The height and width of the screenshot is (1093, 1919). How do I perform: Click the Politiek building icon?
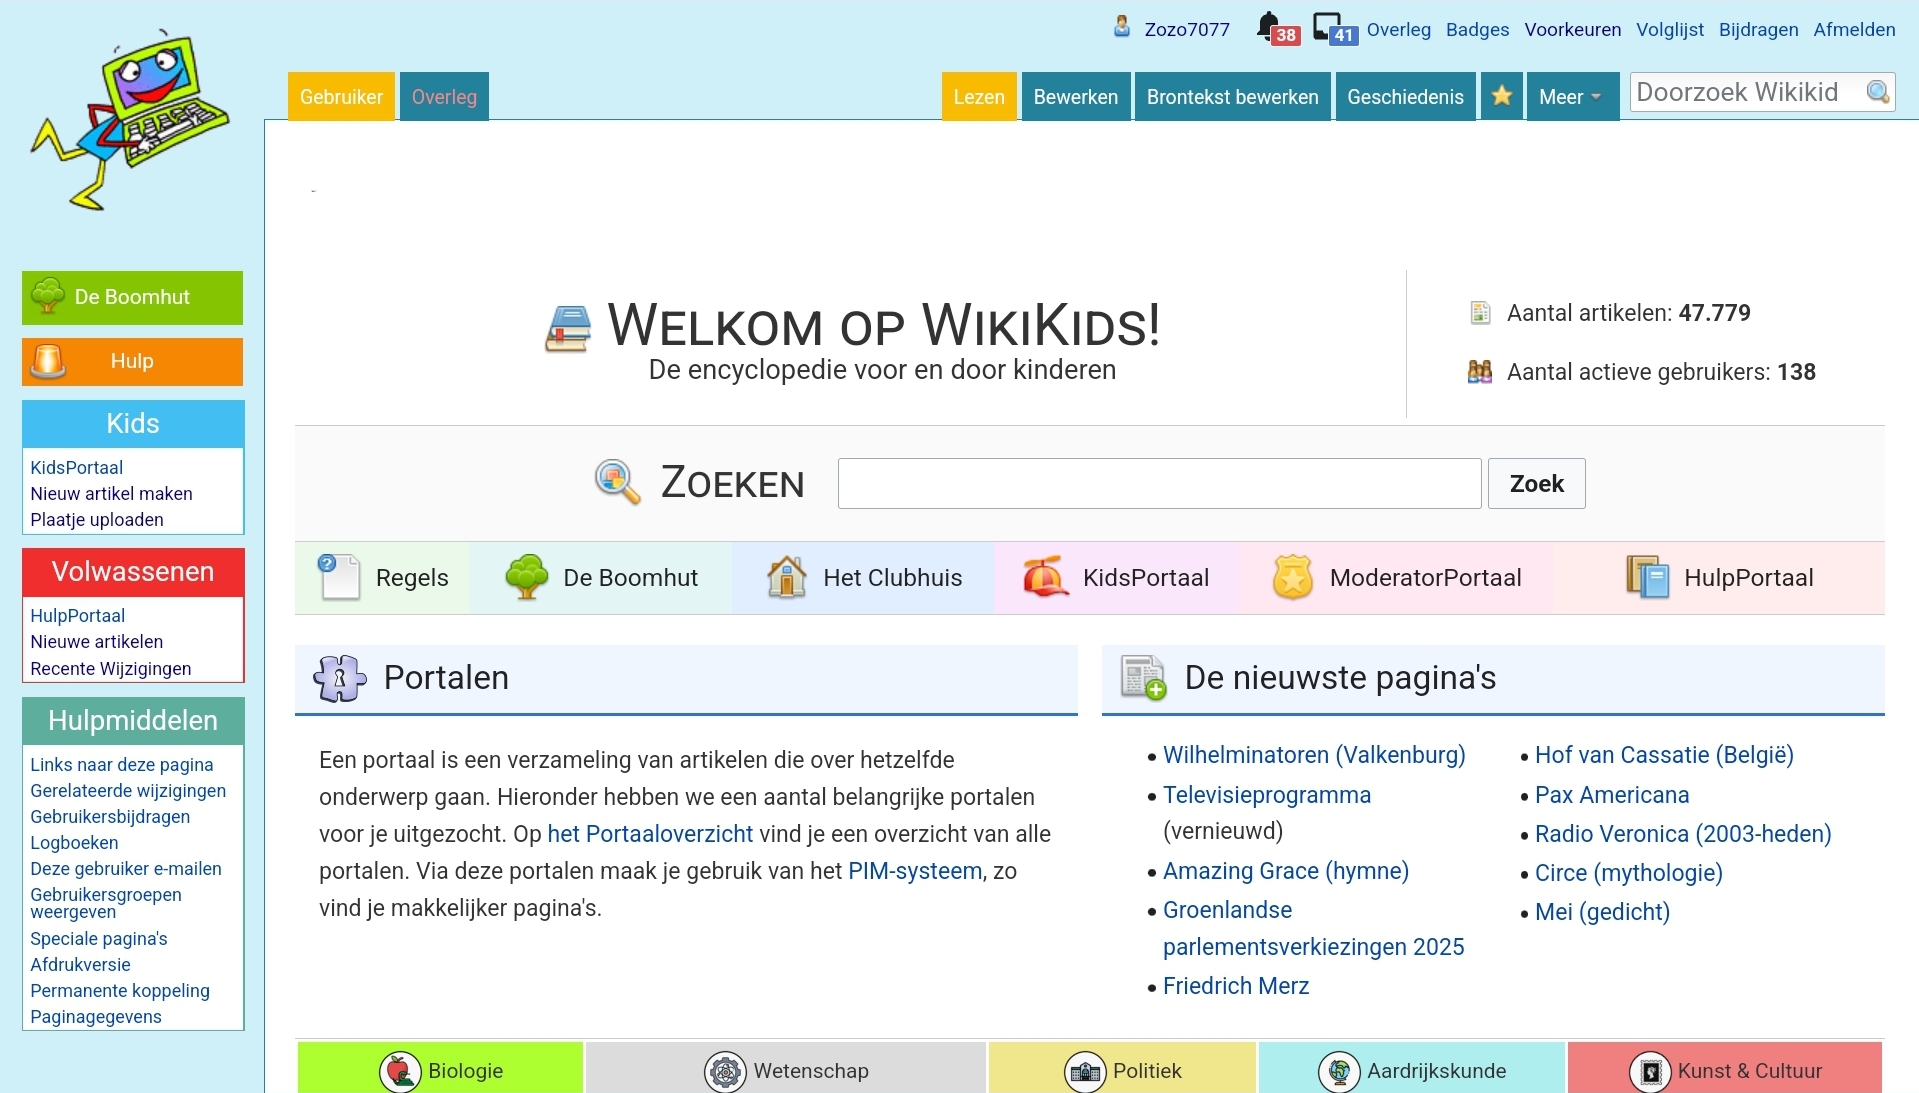click(1085, 1071)
